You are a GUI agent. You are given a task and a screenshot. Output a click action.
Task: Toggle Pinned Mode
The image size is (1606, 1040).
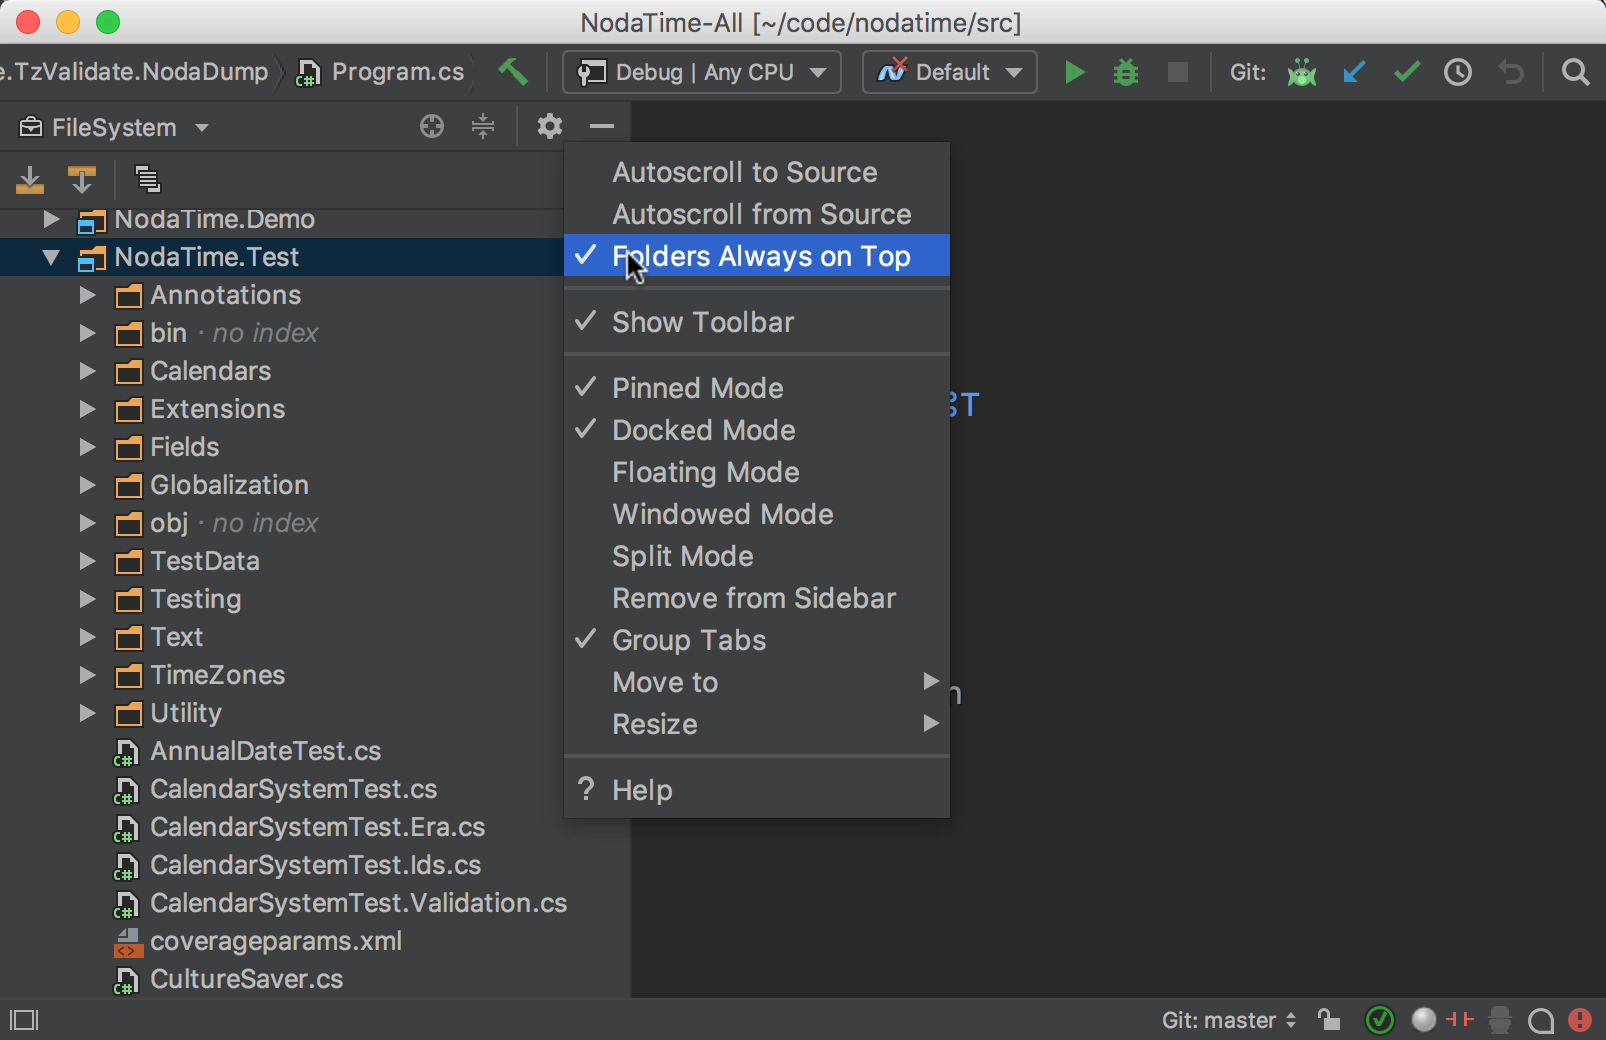coord(757,388)
